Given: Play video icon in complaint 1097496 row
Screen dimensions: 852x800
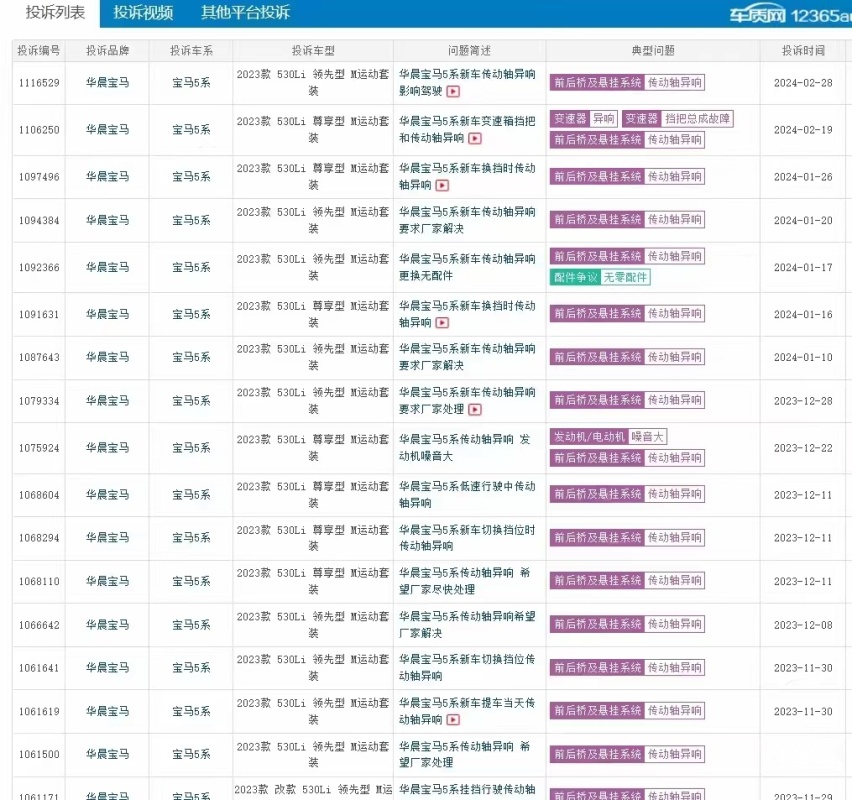Looking at the screenshot, I should [442, 185].
